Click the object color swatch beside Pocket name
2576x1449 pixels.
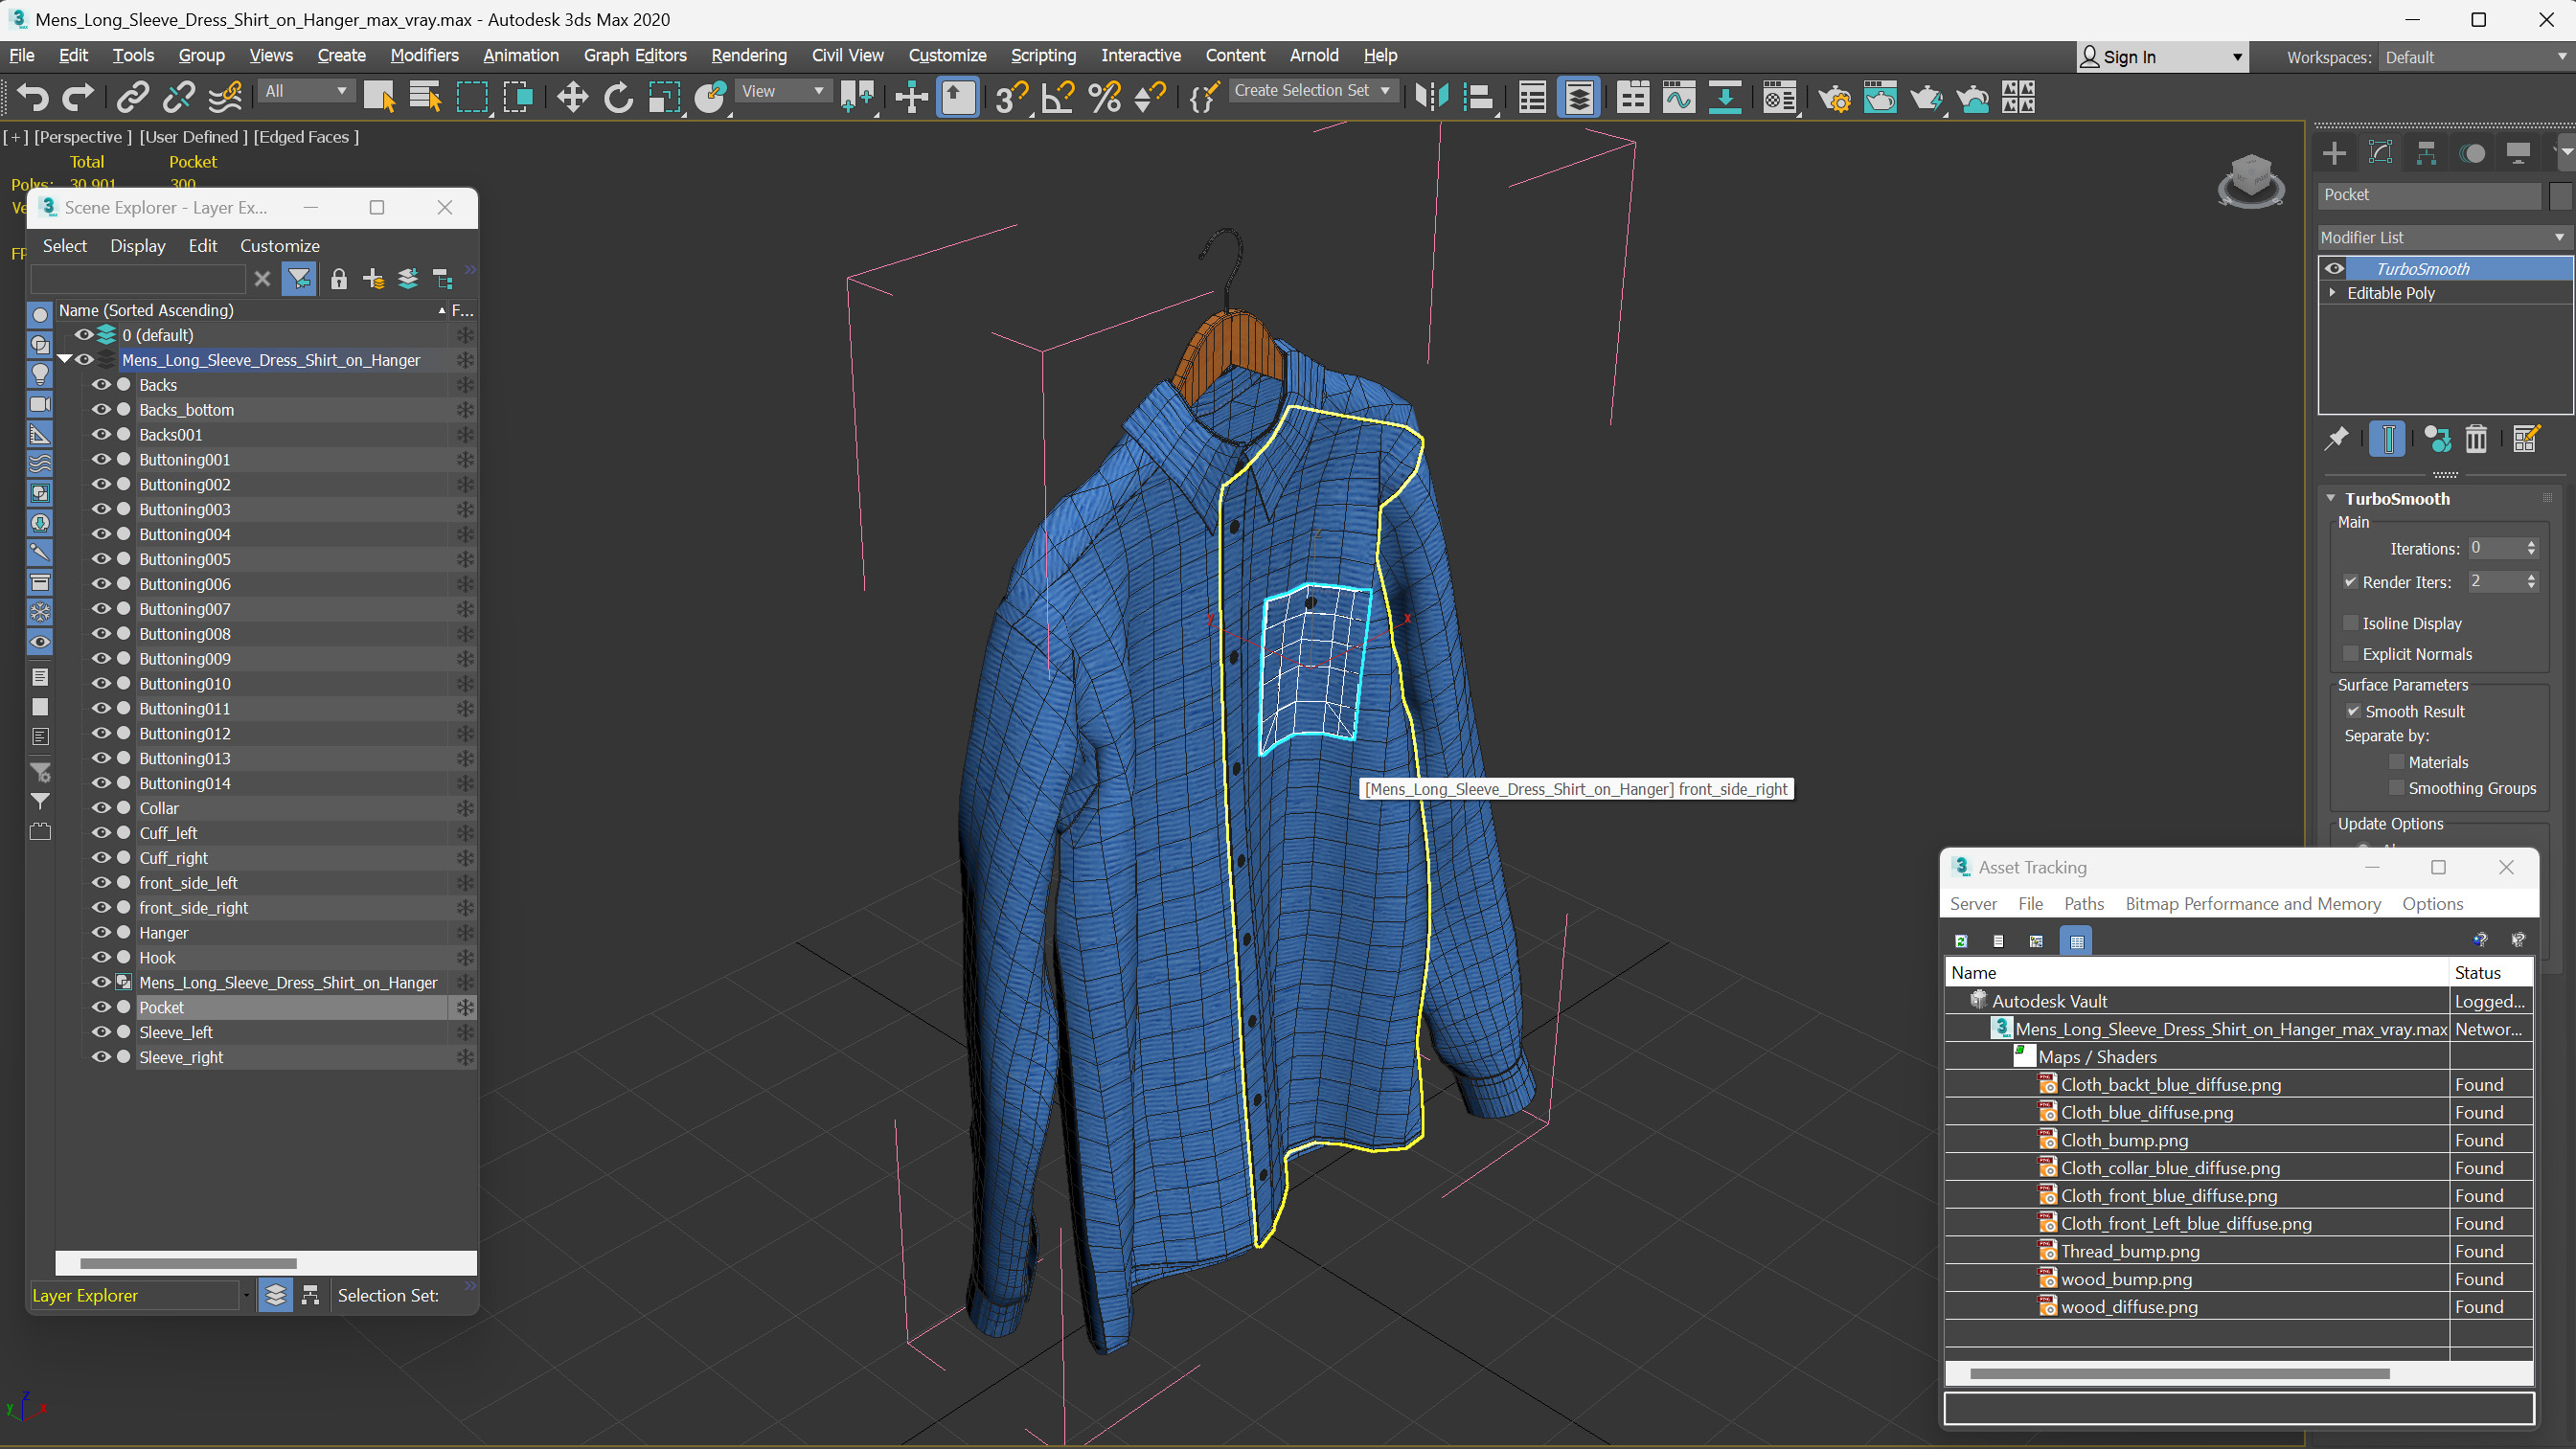click(2559, 195)
